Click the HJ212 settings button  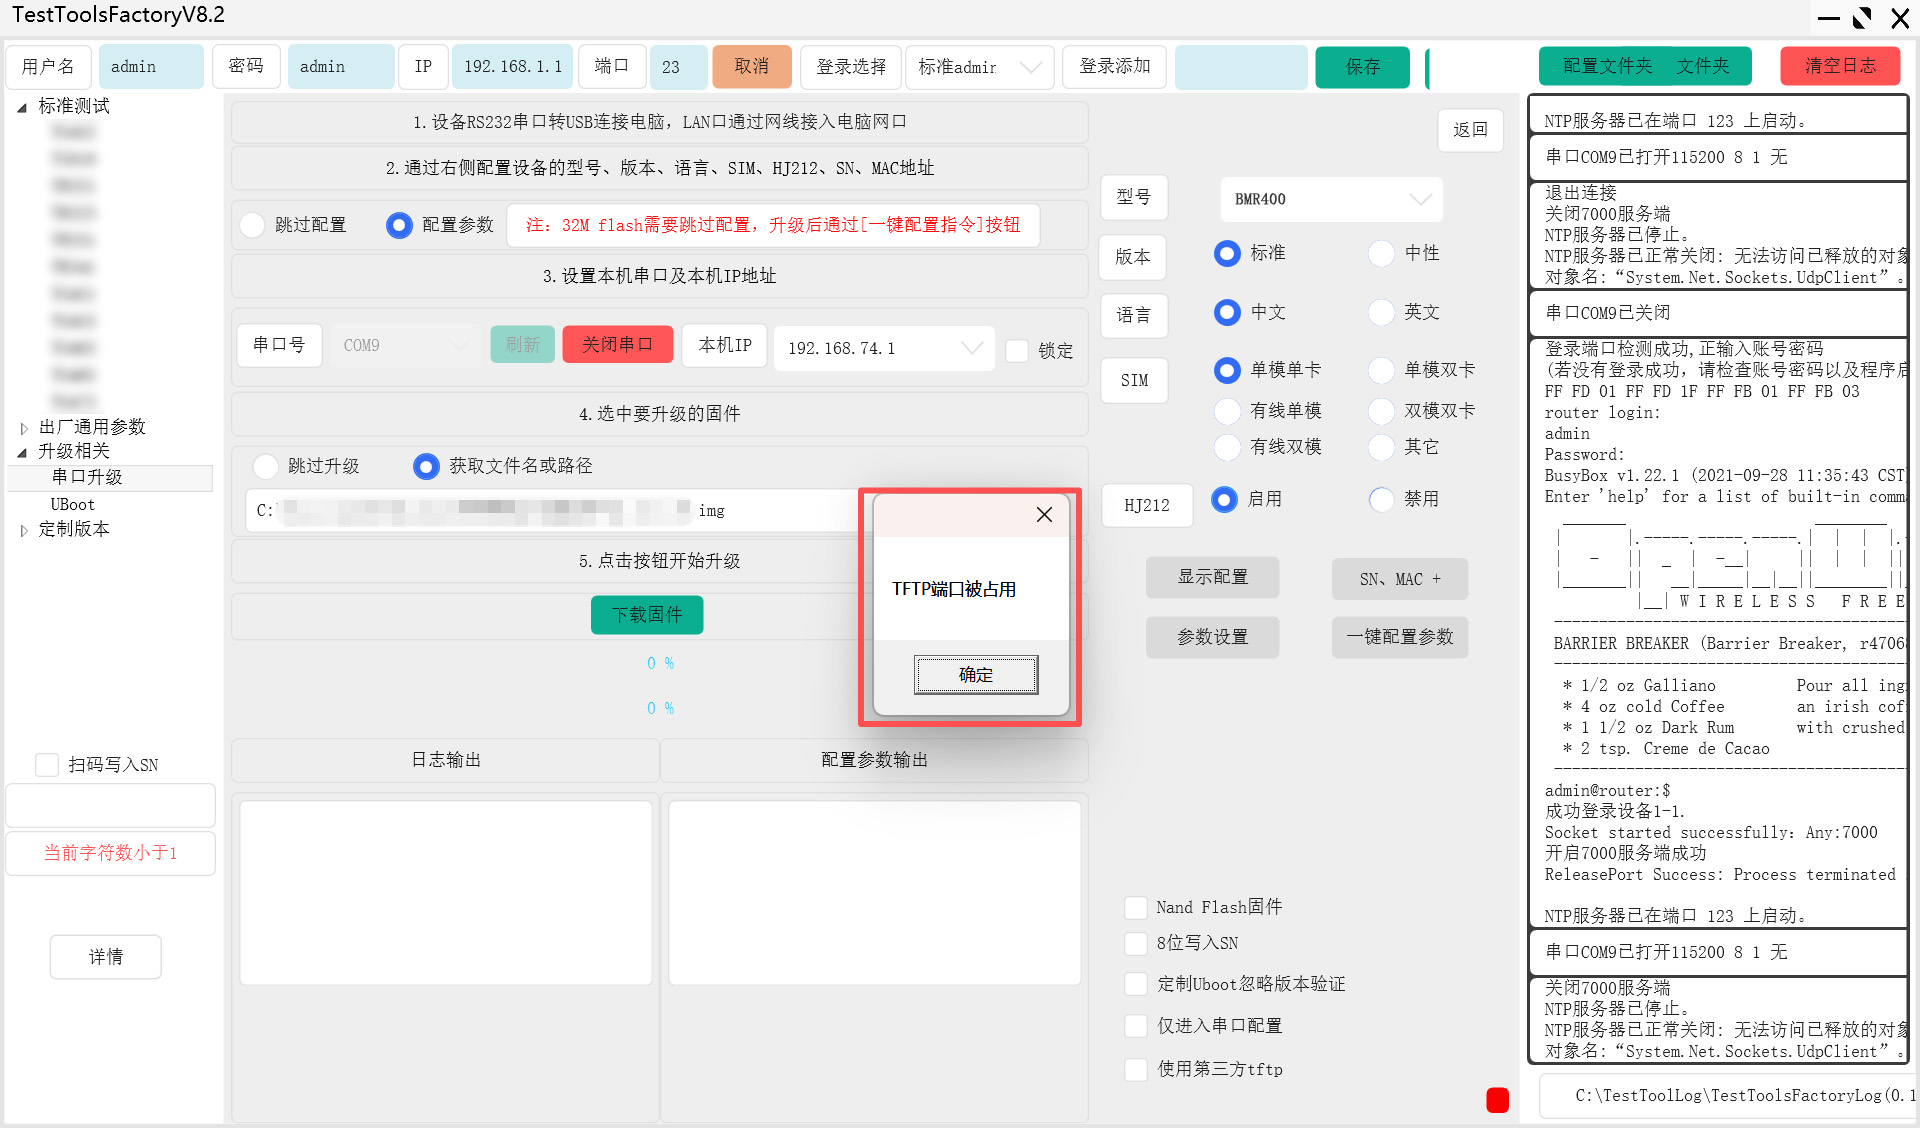[1146, 505]
